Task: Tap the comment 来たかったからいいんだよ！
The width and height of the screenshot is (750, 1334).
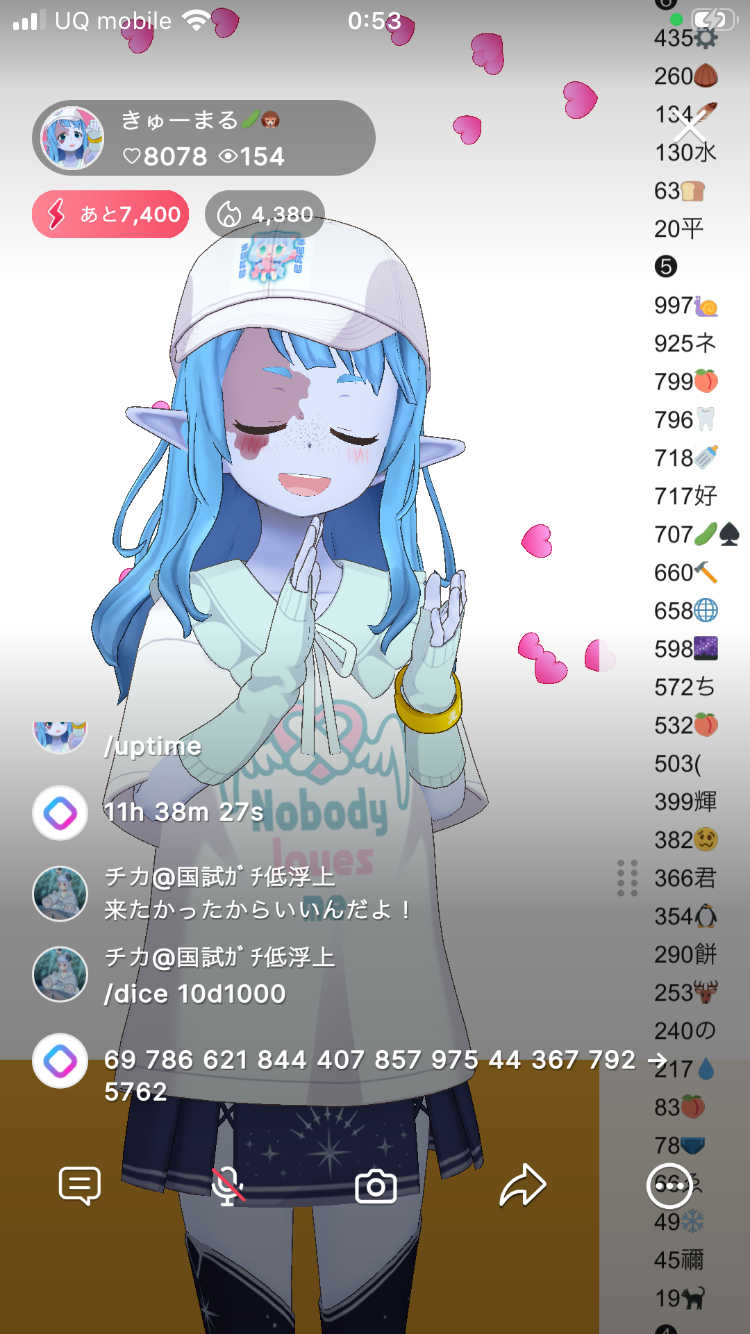Action: 258,910
